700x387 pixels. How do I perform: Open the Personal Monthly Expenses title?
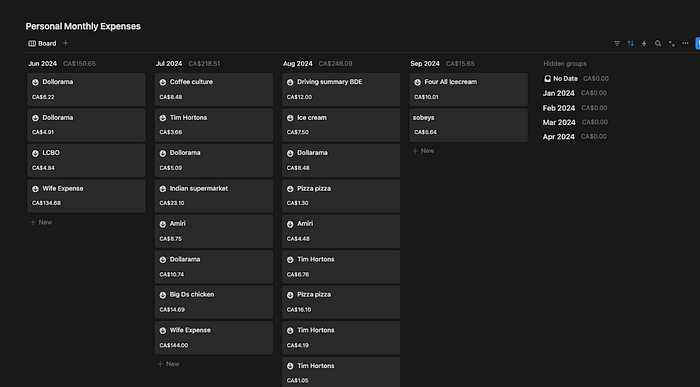83,26
